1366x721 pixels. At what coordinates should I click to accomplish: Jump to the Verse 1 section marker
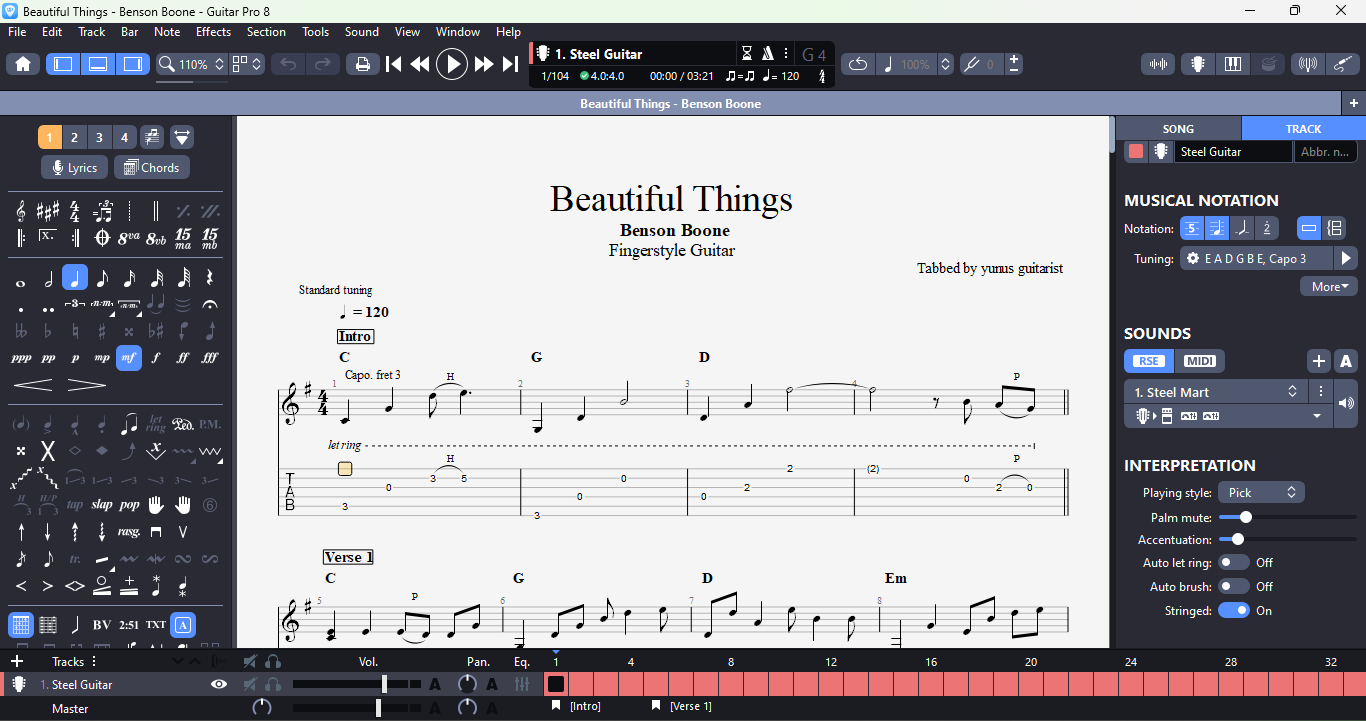click(682, 707)
